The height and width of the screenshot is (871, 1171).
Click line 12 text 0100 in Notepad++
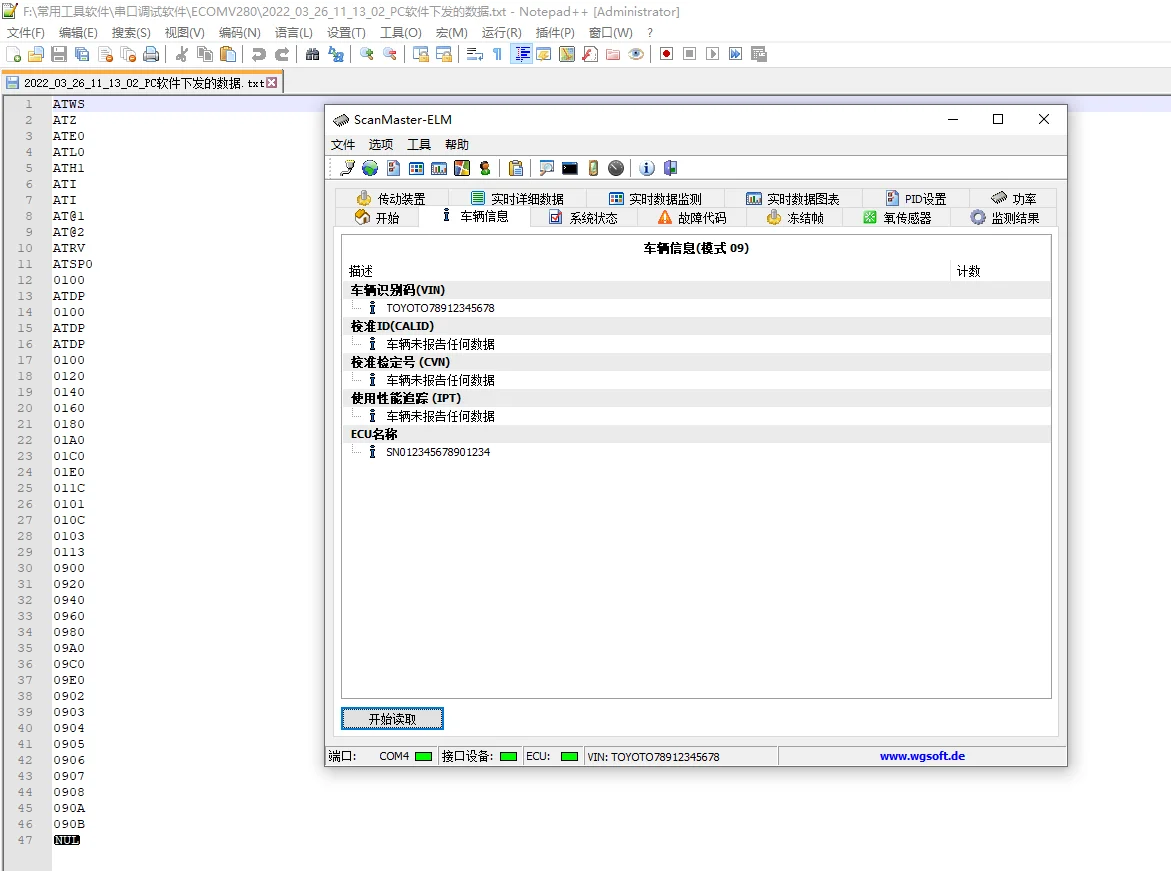click(x=69, y=280)
